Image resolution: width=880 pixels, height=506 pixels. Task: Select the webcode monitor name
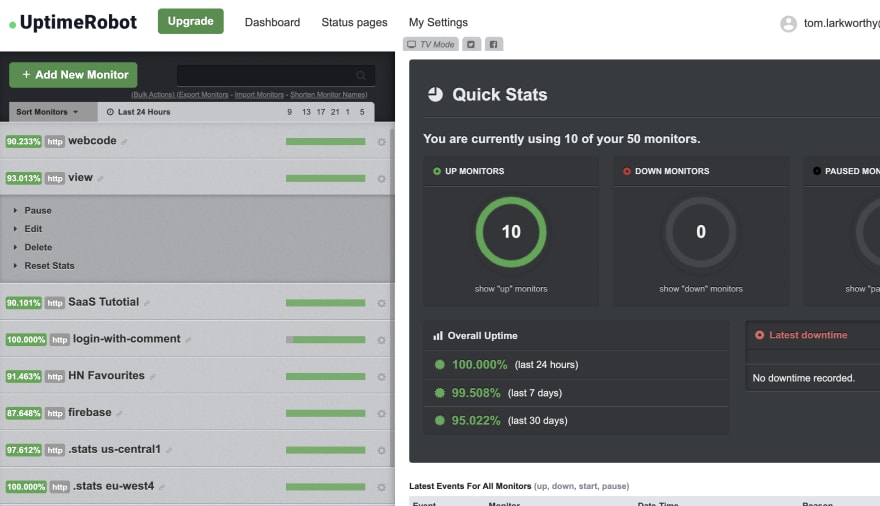coord(92,141)
